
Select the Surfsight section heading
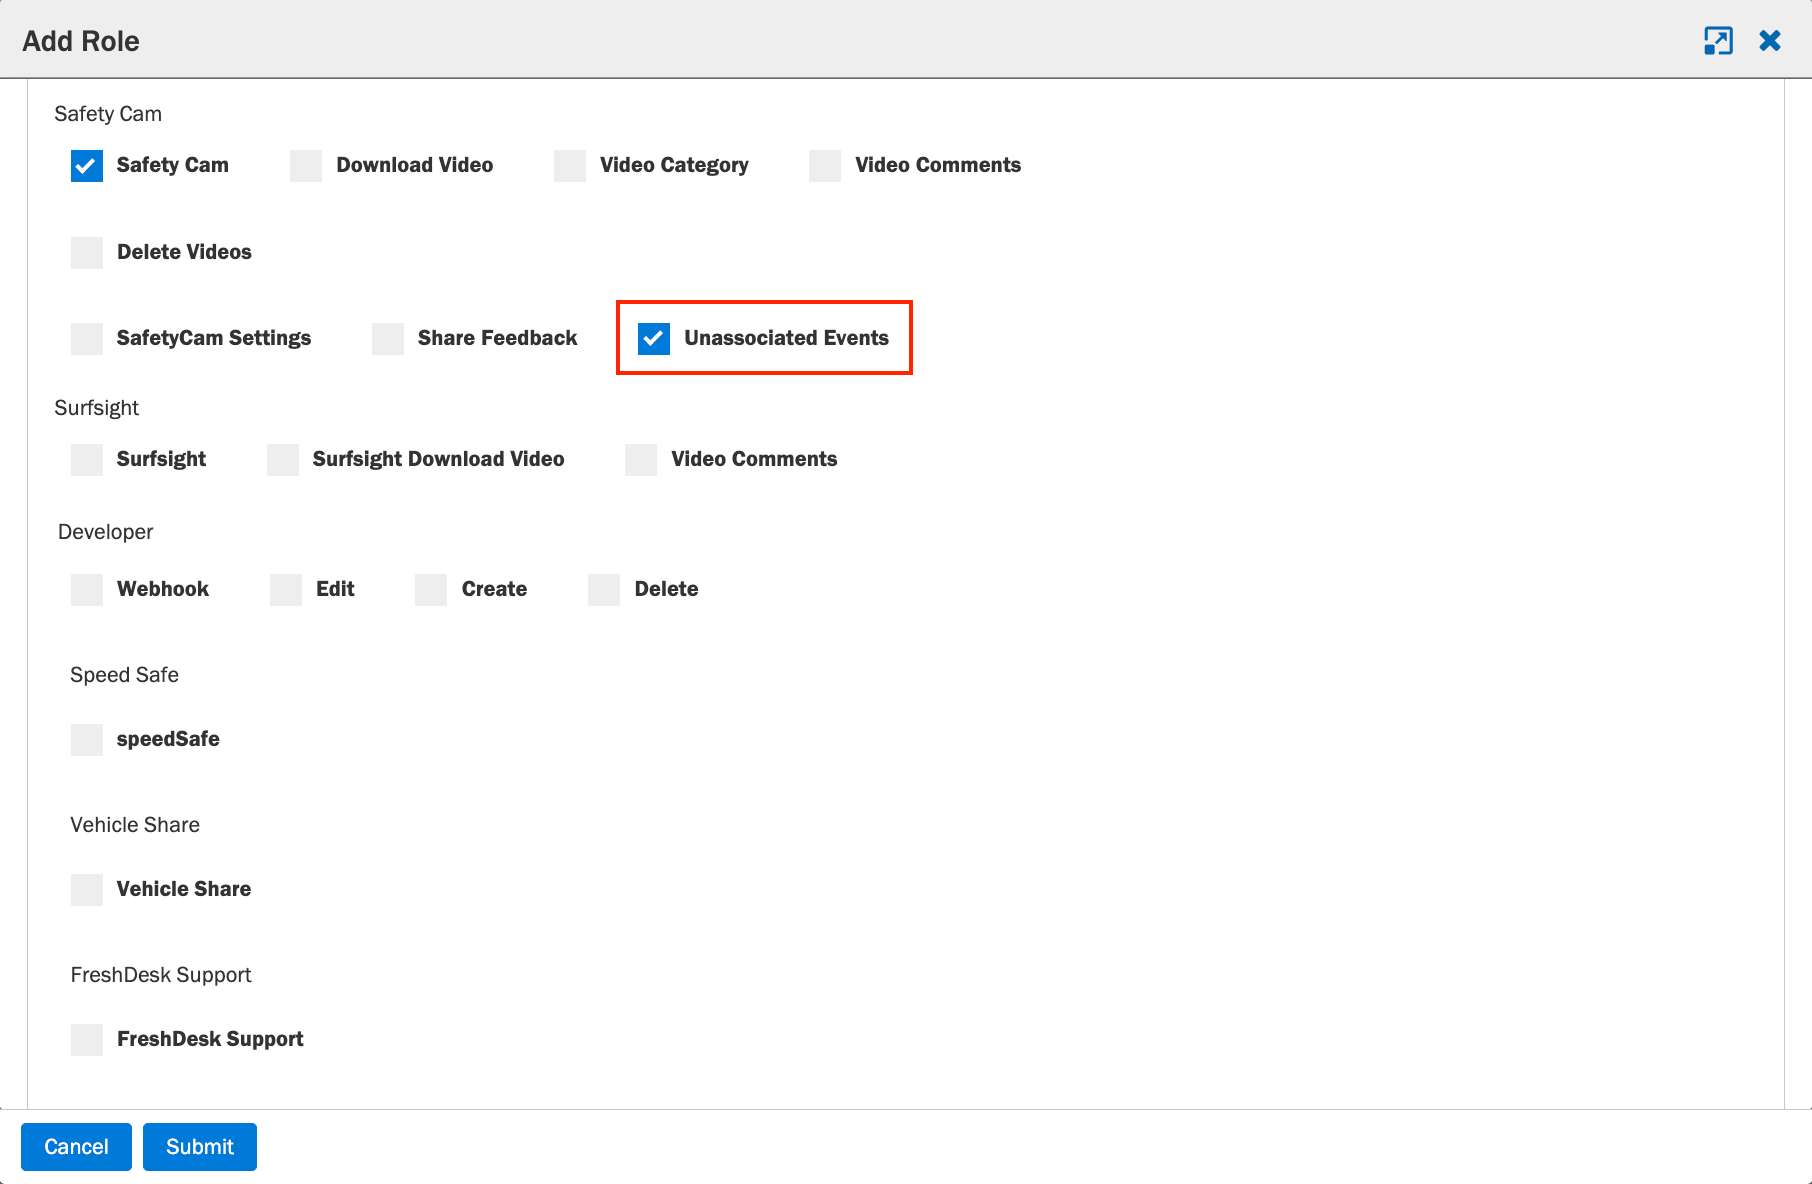point(96,408)
